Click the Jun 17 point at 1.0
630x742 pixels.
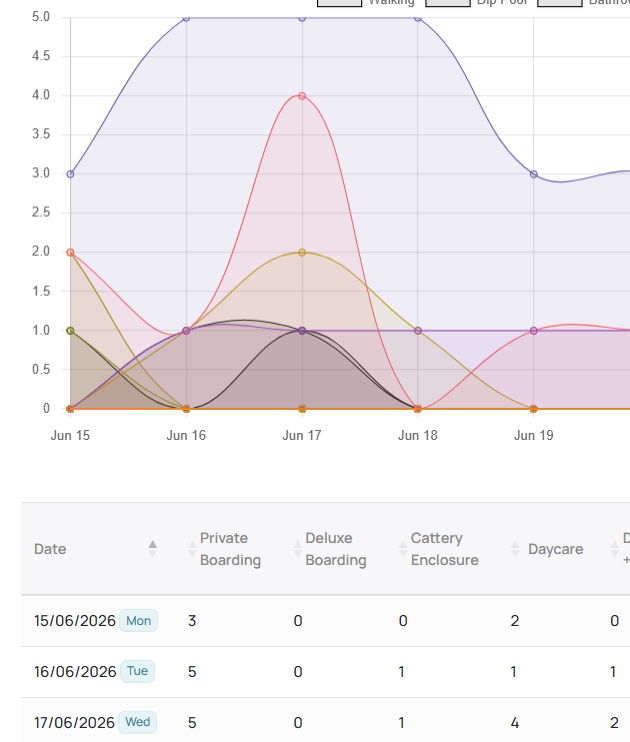coord(302,331)
